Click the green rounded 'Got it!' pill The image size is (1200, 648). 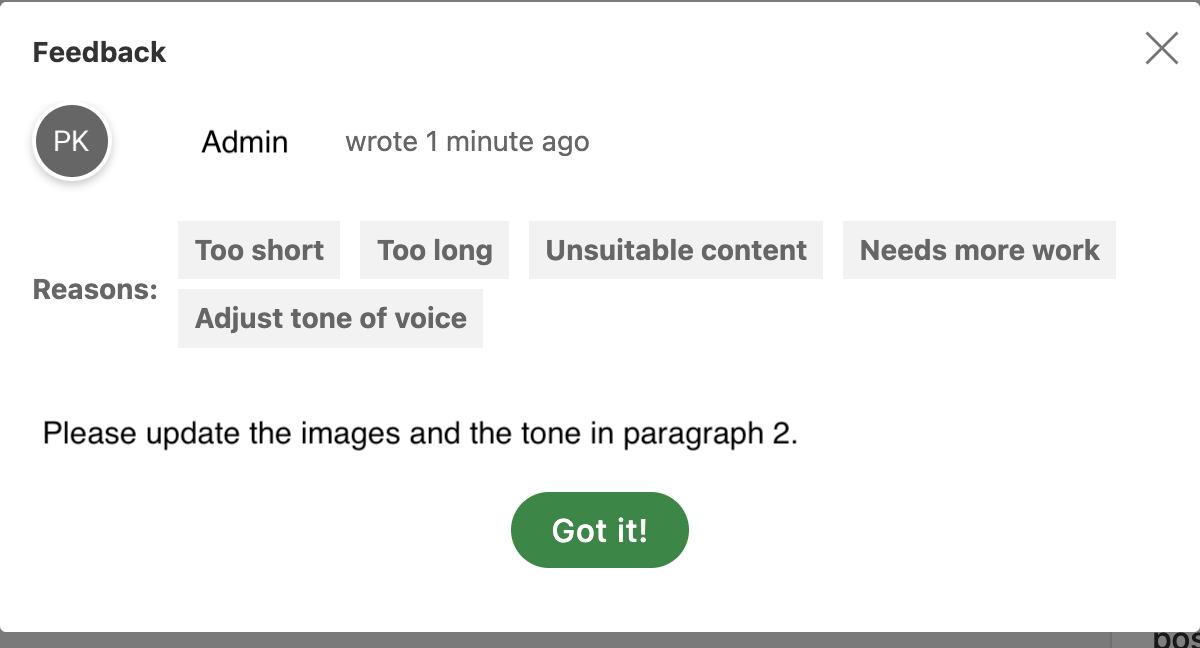pyautogui.click(x=599, y=530)
